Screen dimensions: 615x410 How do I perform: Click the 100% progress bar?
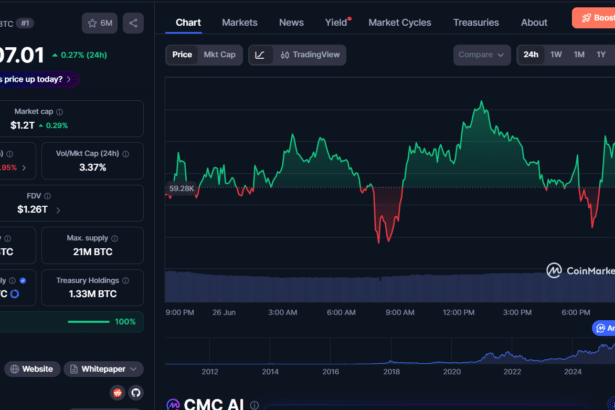89,322
